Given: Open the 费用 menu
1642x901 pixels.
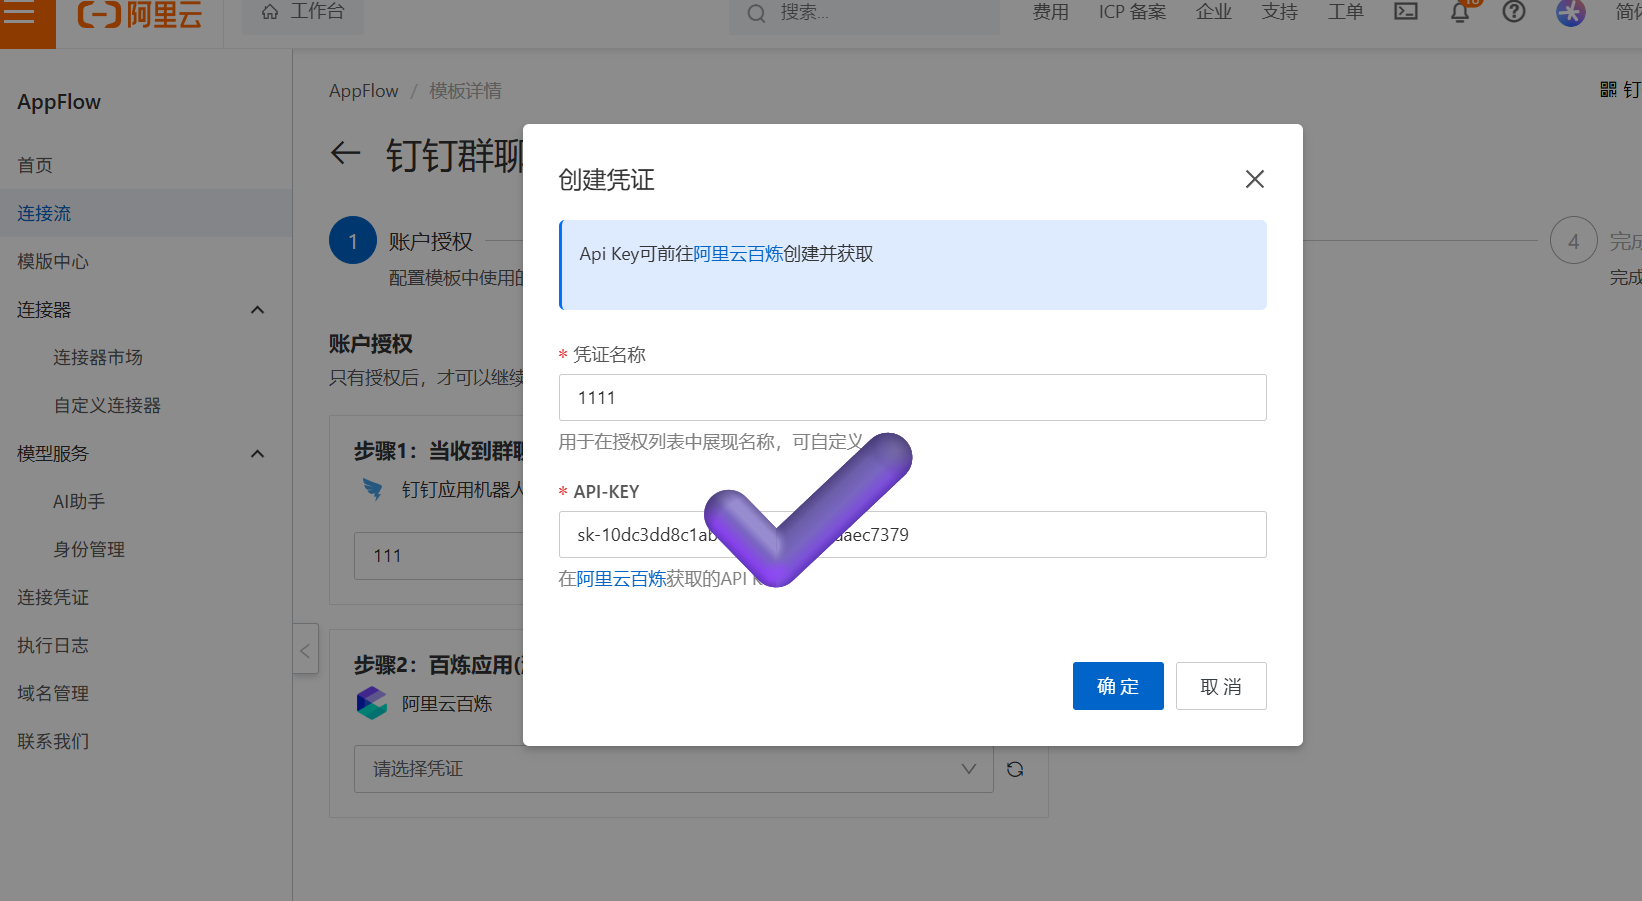Looking at the screenshot, I should tap(1050, 12).
